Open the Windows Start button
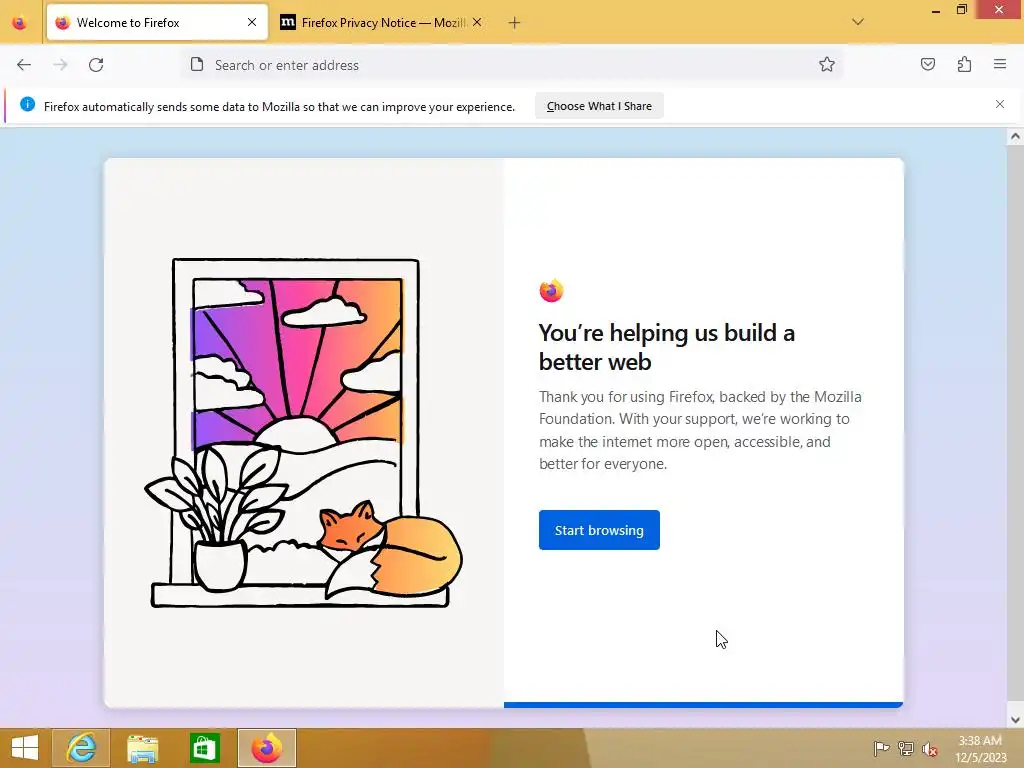The image size is (1024, 768). 25,748
